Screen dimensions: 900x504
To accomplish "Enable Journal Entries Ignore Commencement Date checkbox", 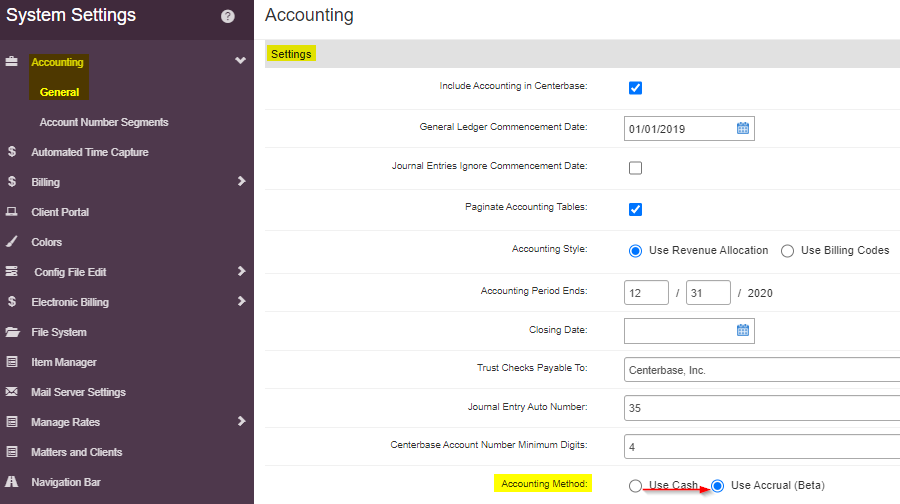I will pos(635,168).
